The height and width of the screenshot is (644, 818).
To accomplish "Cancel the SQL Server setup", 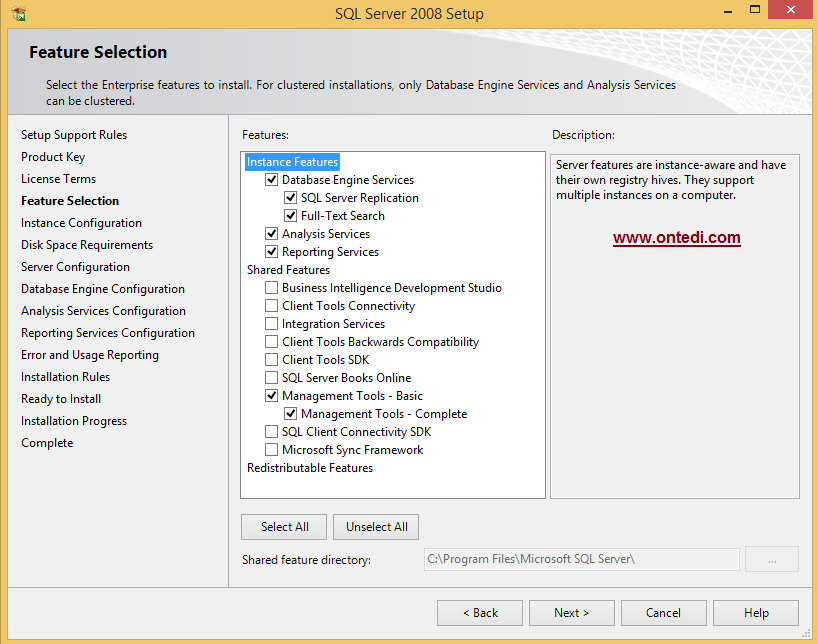I will click(x=664, y=613).
